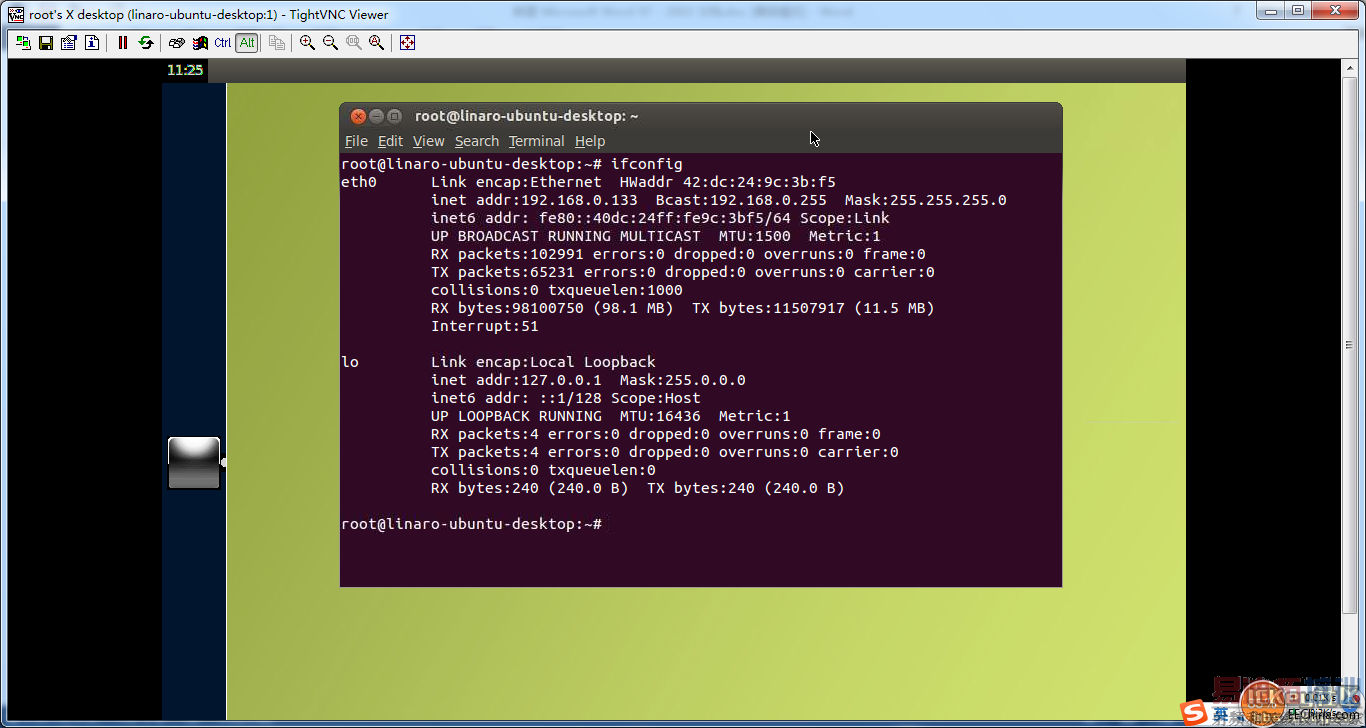Zoom out with the minus magnifier icon

point(331,43)
